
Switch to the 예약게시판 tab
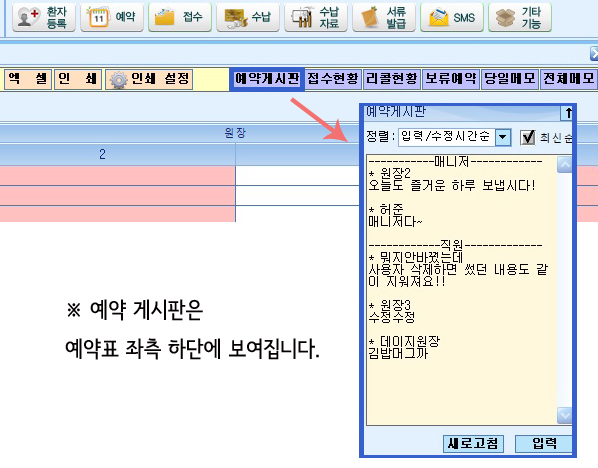coord(267,79)
